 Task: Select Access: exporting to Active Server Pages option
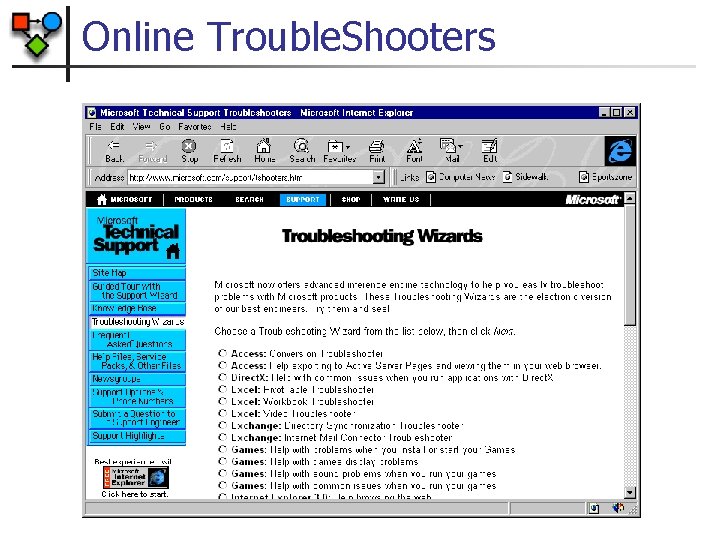(223, 365)
